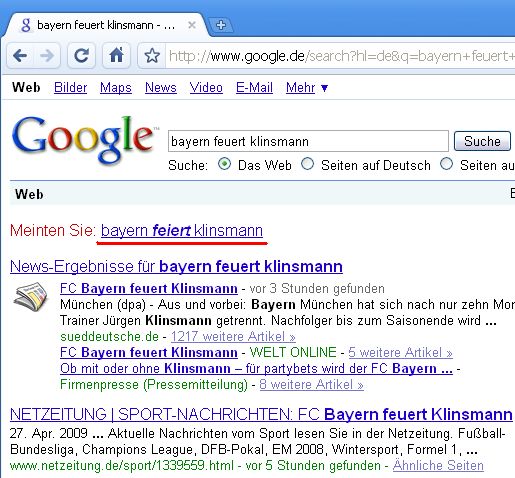Select 'Seiten auf Deutsch' radio option
Screen dimensions: 515x478
pos(307,164)
